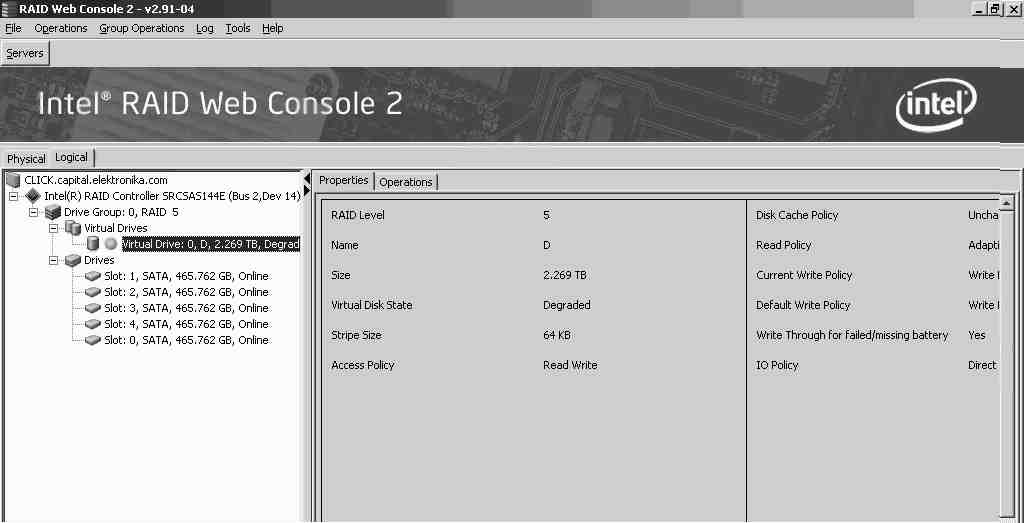Screen dimensions: 1024x523
Task: Collapse the RAID Controller tree node
Action: coord(14,196)
